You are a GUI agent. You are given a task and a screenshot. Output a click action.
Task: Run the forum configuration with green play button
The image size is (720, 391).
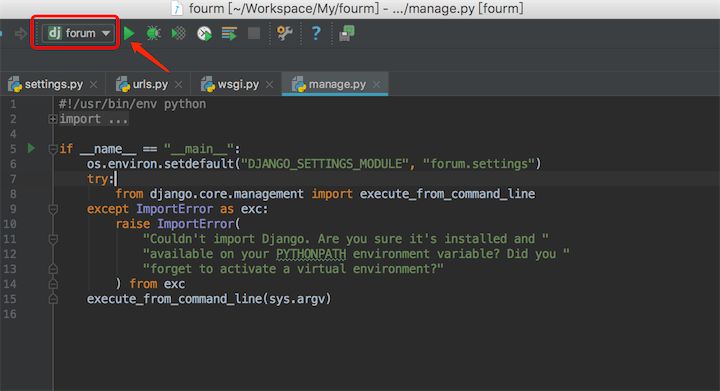click(x=129, y=33)
